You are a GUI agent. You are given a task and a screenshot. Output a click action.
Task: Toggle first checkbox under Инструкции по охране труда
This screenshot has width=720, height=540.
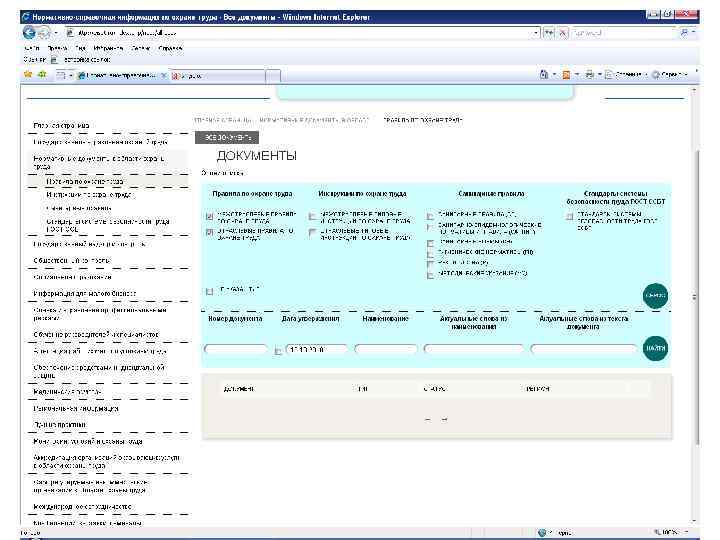(x=312, y=216)
